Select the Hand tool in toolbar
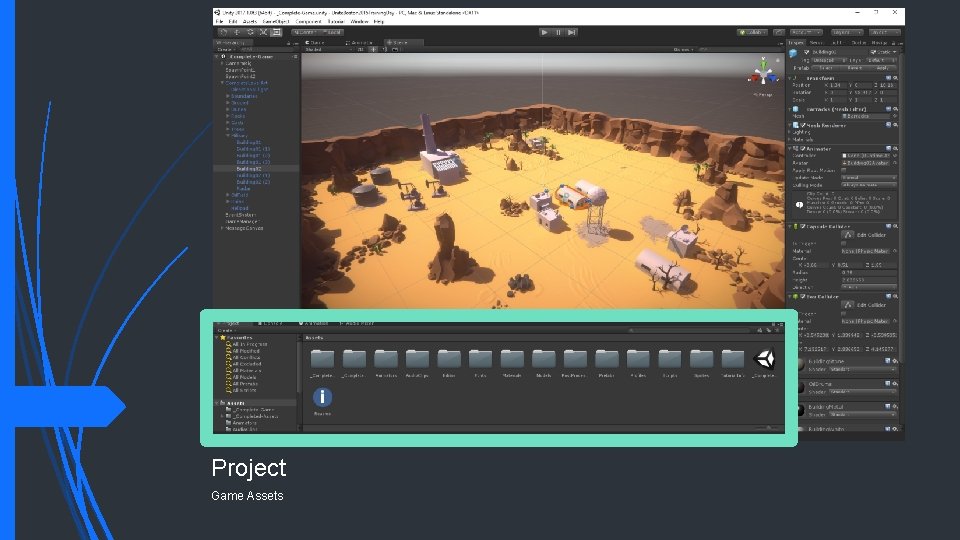 (x=223, y=32)
